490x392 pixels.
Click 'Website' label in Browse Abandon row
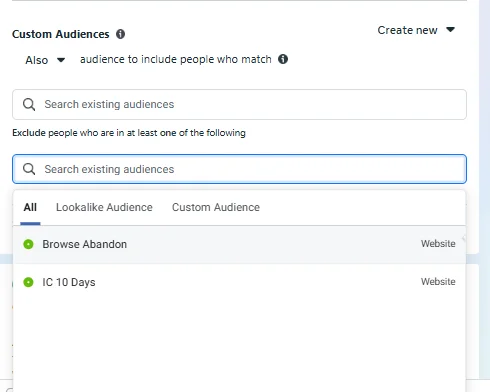tap(438, 244)
